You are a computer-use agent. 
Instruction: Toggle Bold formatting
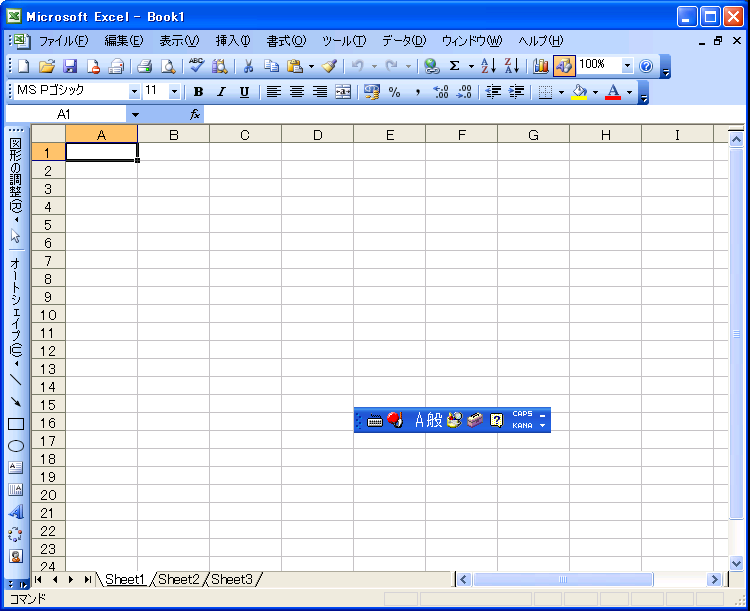(198, 92)
